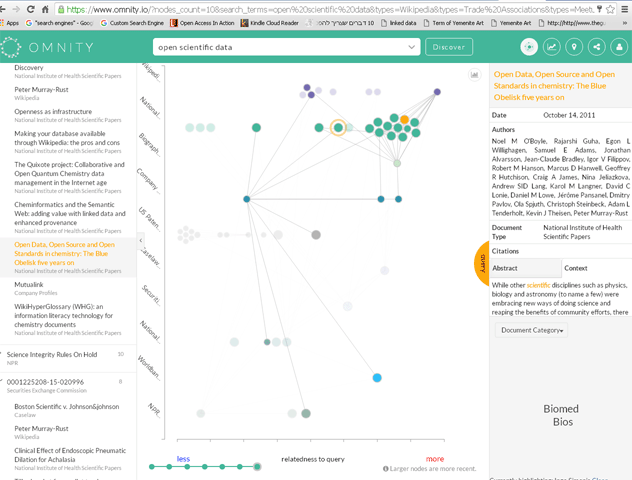Expand the Document Category dropdown

coord(531,330)
